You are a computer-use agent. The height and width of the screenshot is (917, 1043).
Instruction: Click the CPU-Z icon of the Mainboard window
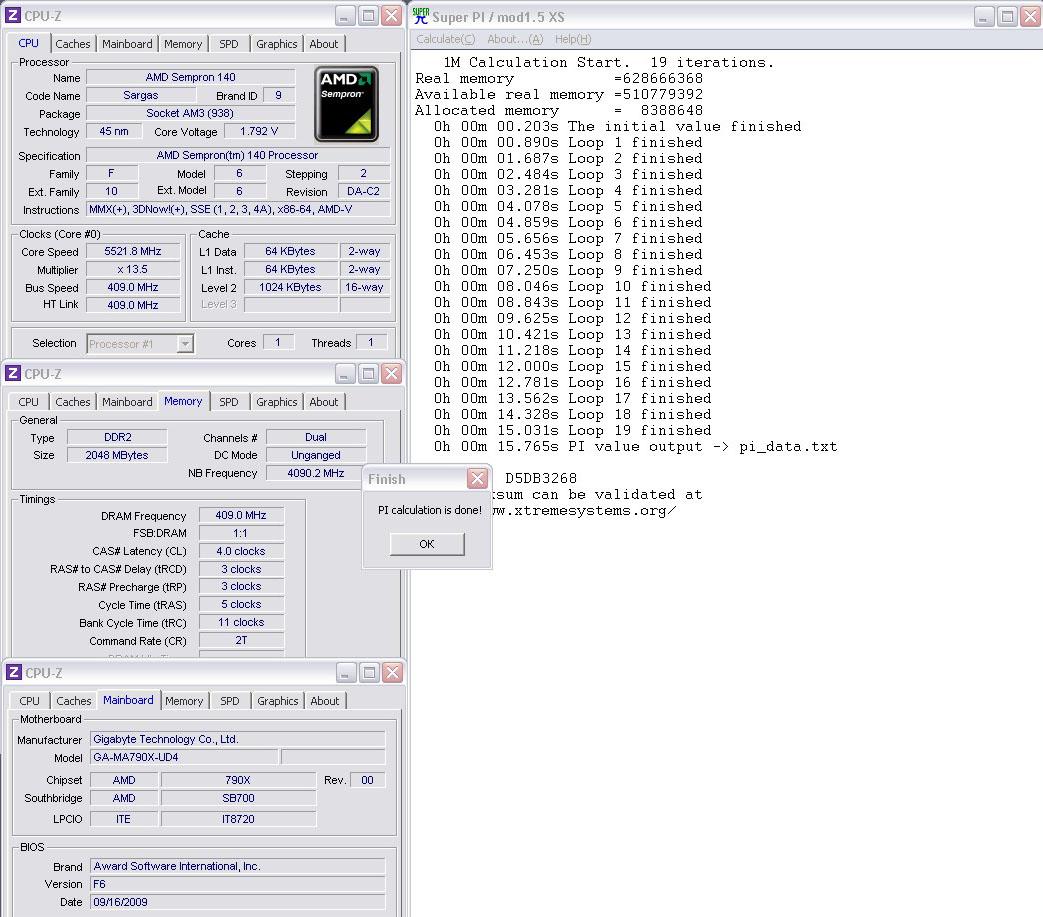[x=13, y=672]
